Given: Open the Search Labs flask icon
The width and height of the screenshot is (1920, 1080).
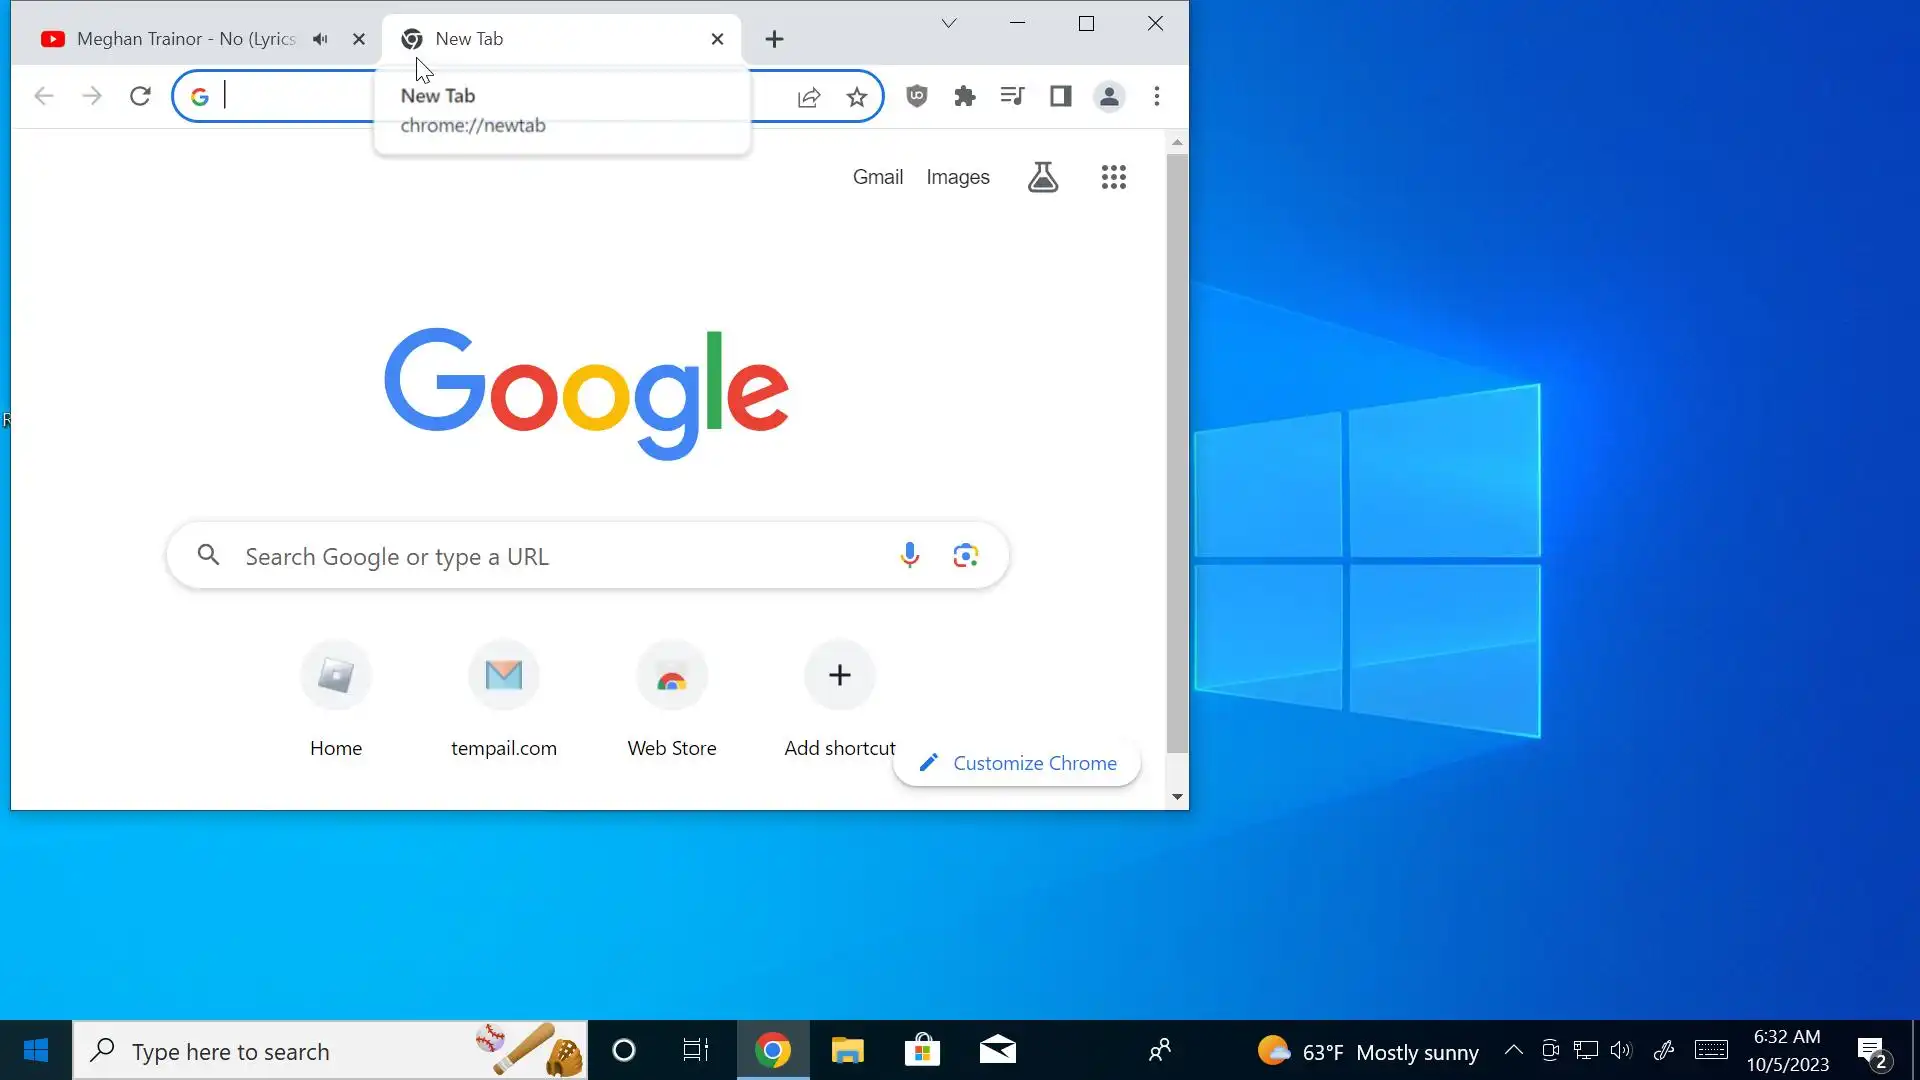Looking at the screenshot, I should pos(1042,177).
